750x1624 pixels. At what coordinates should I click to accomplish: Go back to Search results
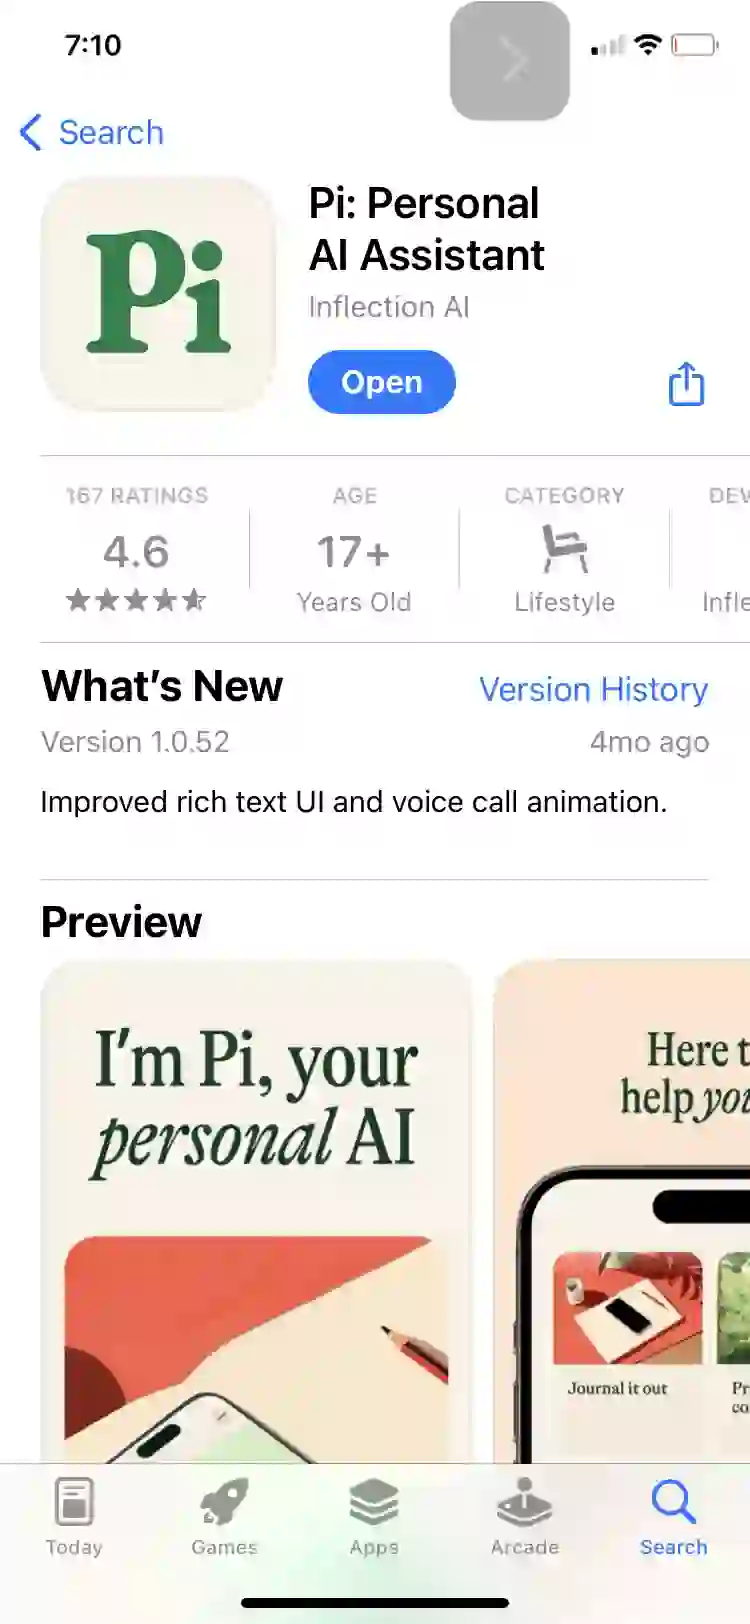pyautogui.click(x=91, y=132)
